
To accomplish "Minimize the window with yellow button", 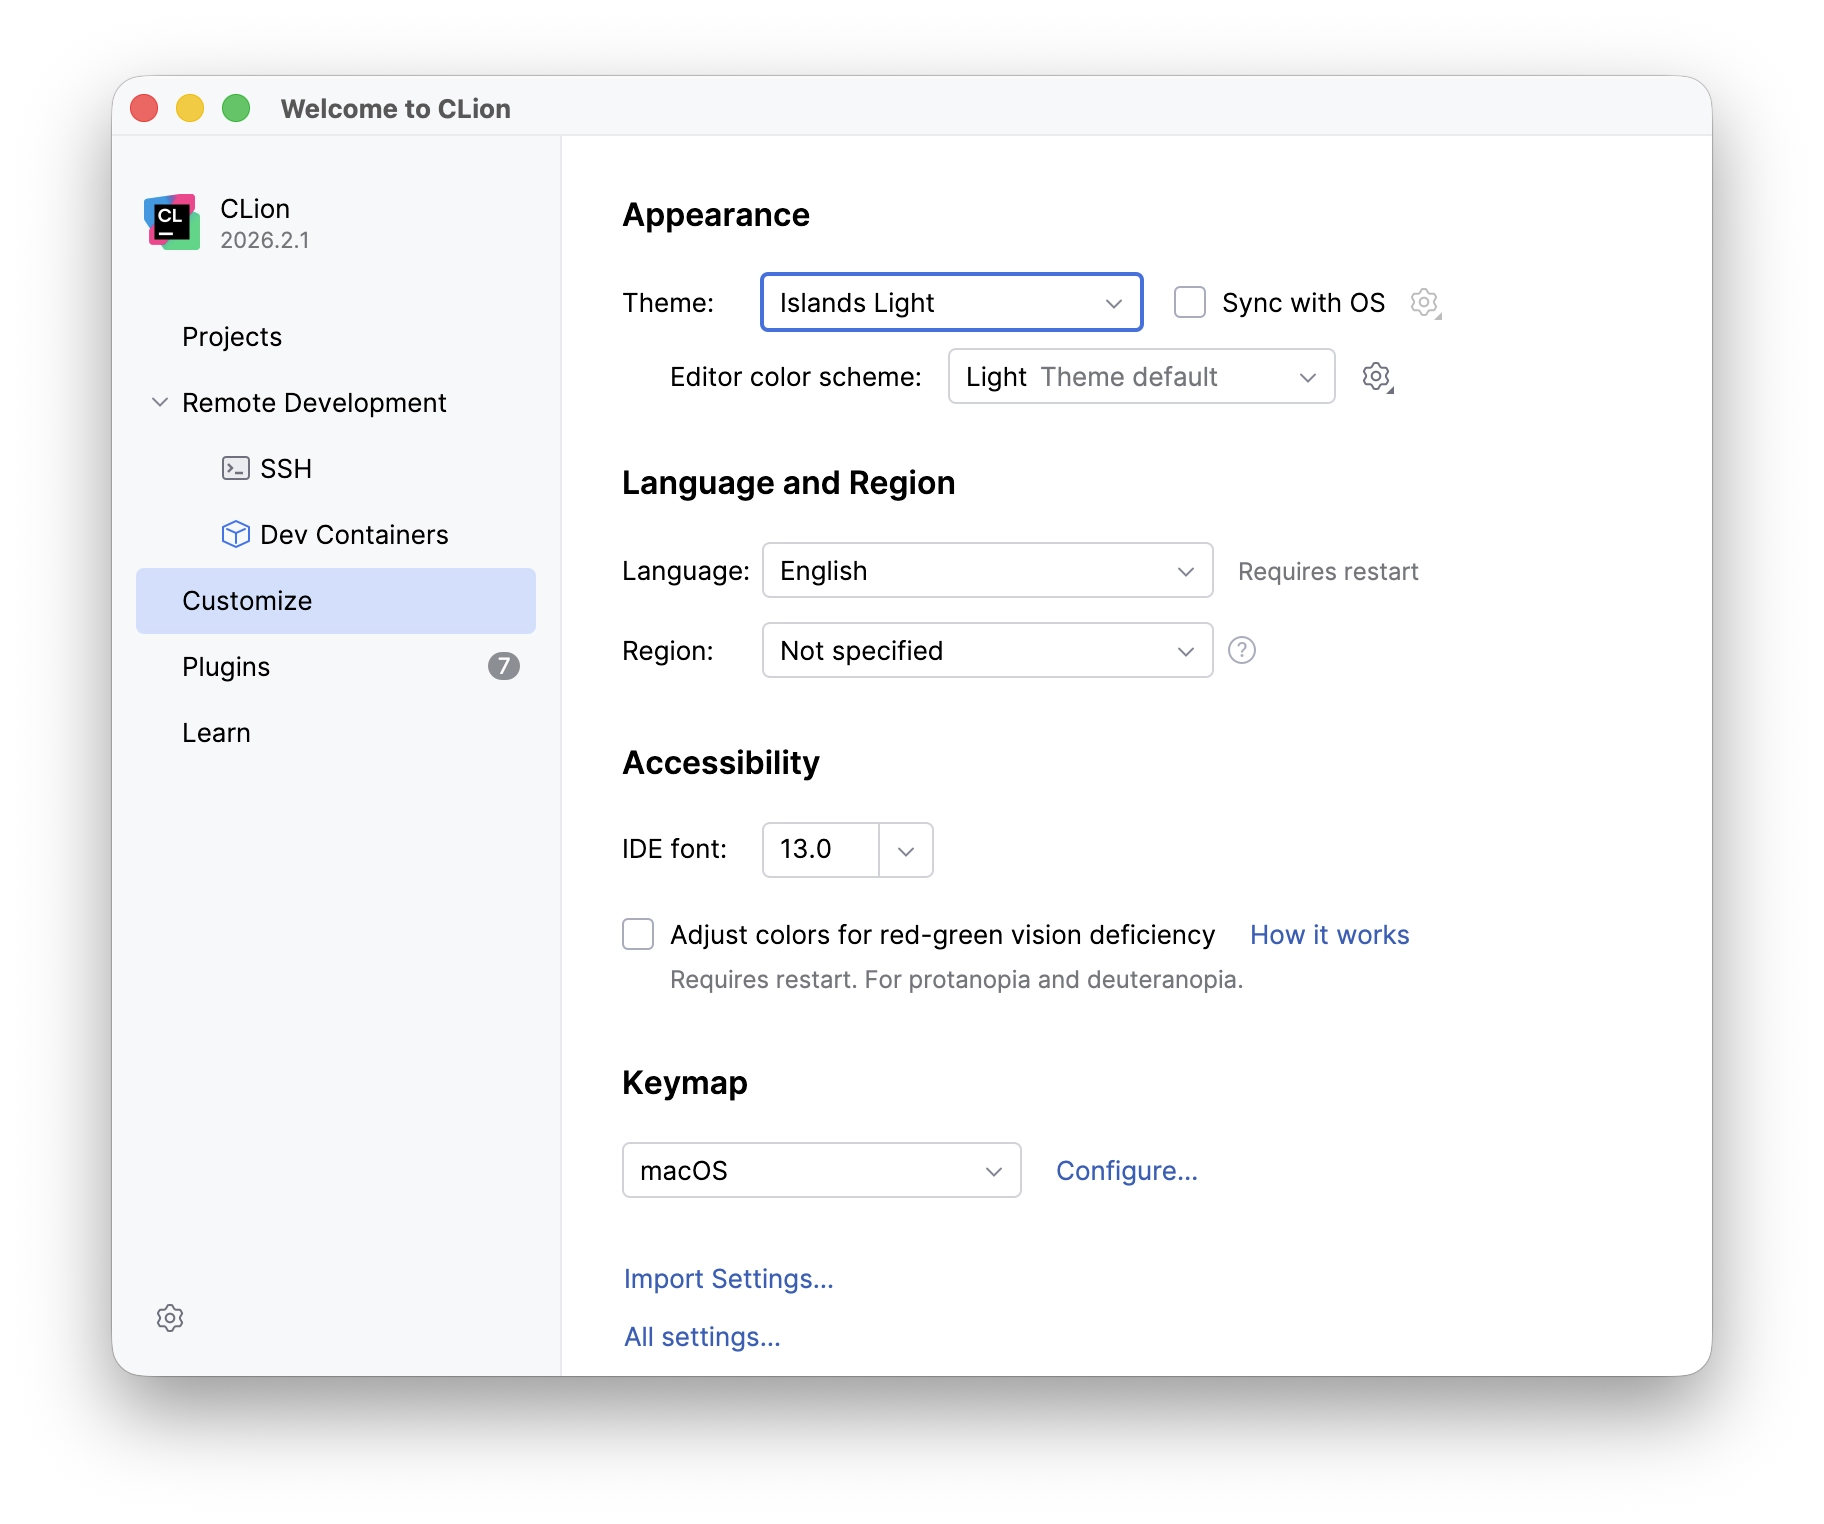I will pos(190,108).
